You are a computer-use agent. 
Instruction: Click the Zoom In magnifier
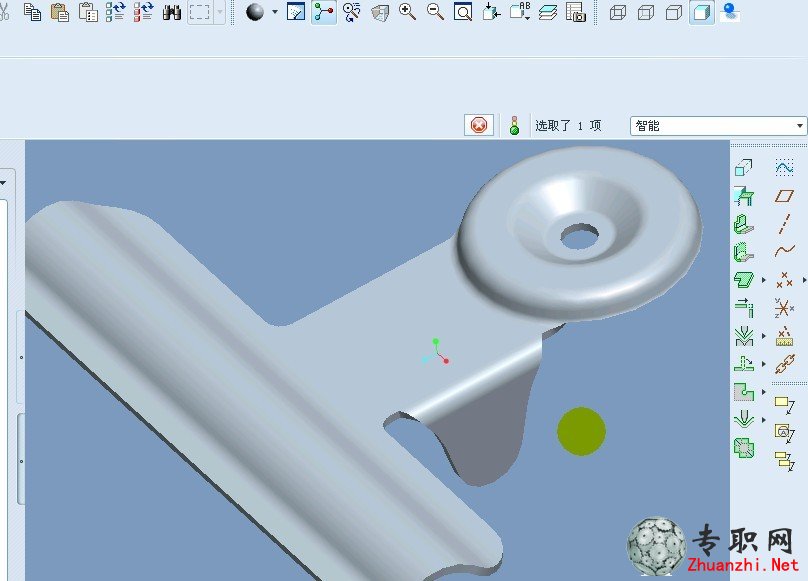pos(408,12)
